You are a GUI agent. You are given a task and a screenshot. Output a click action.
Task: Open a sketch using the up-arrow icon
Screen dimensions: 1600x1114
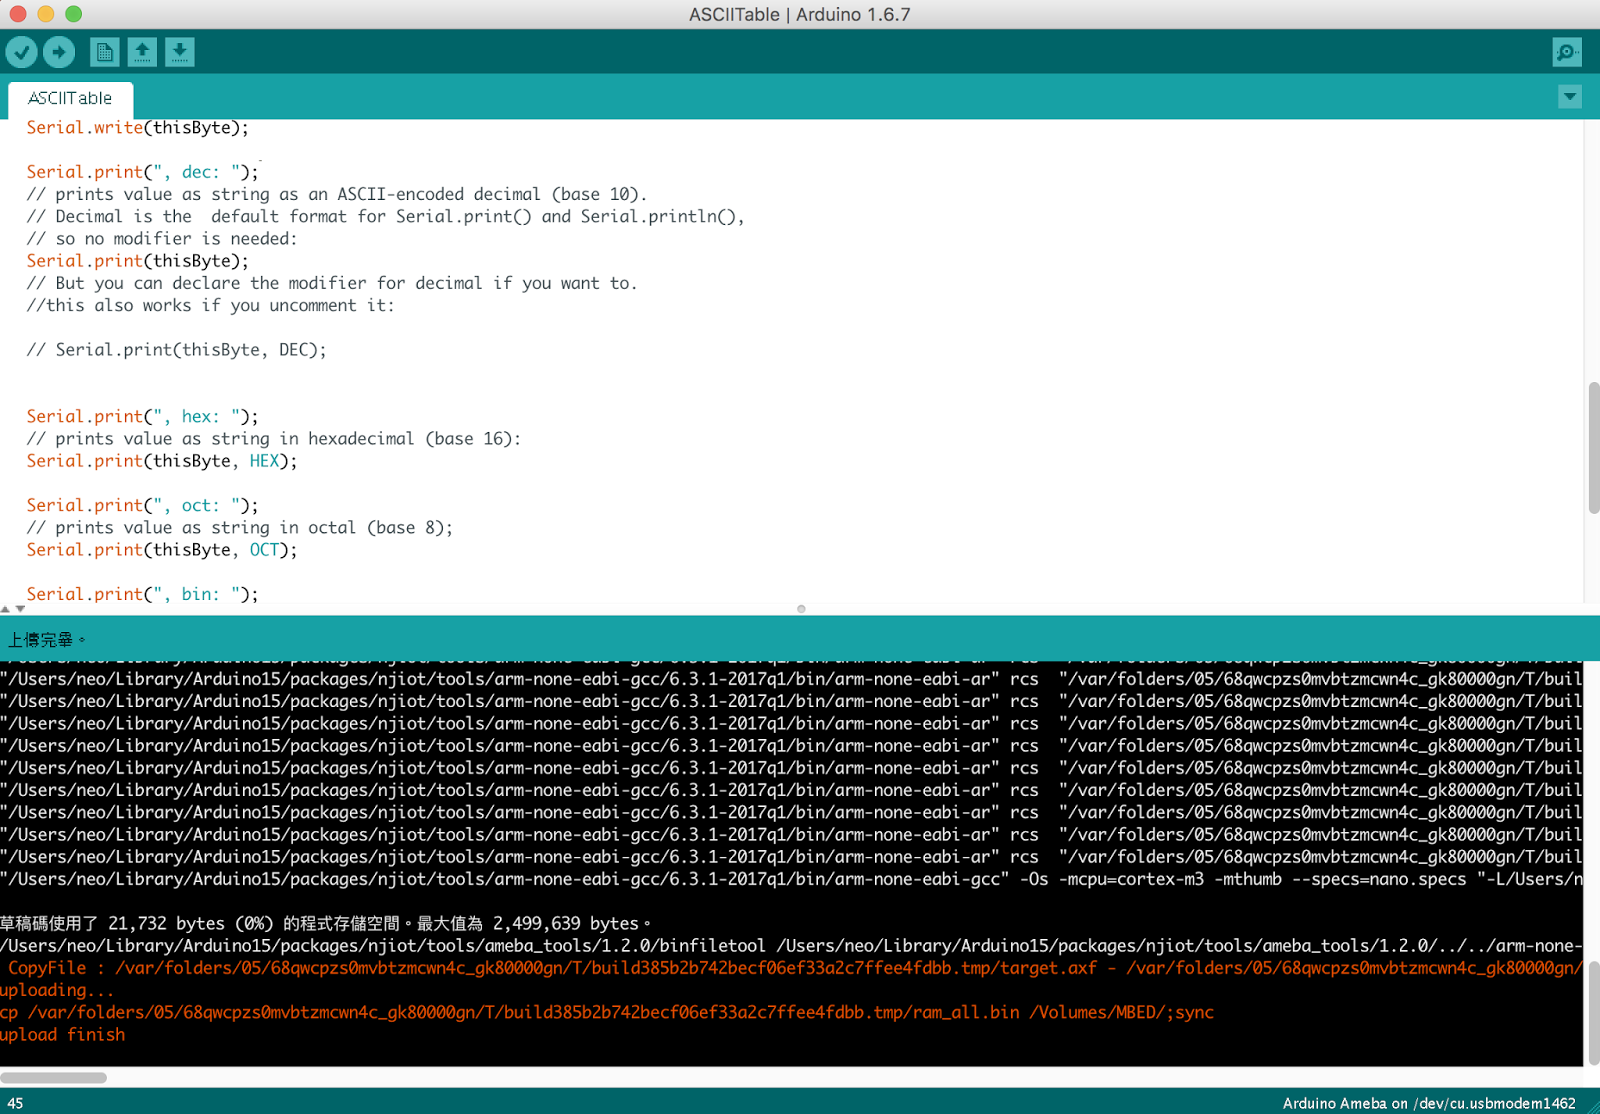click(x=142, y=51)
